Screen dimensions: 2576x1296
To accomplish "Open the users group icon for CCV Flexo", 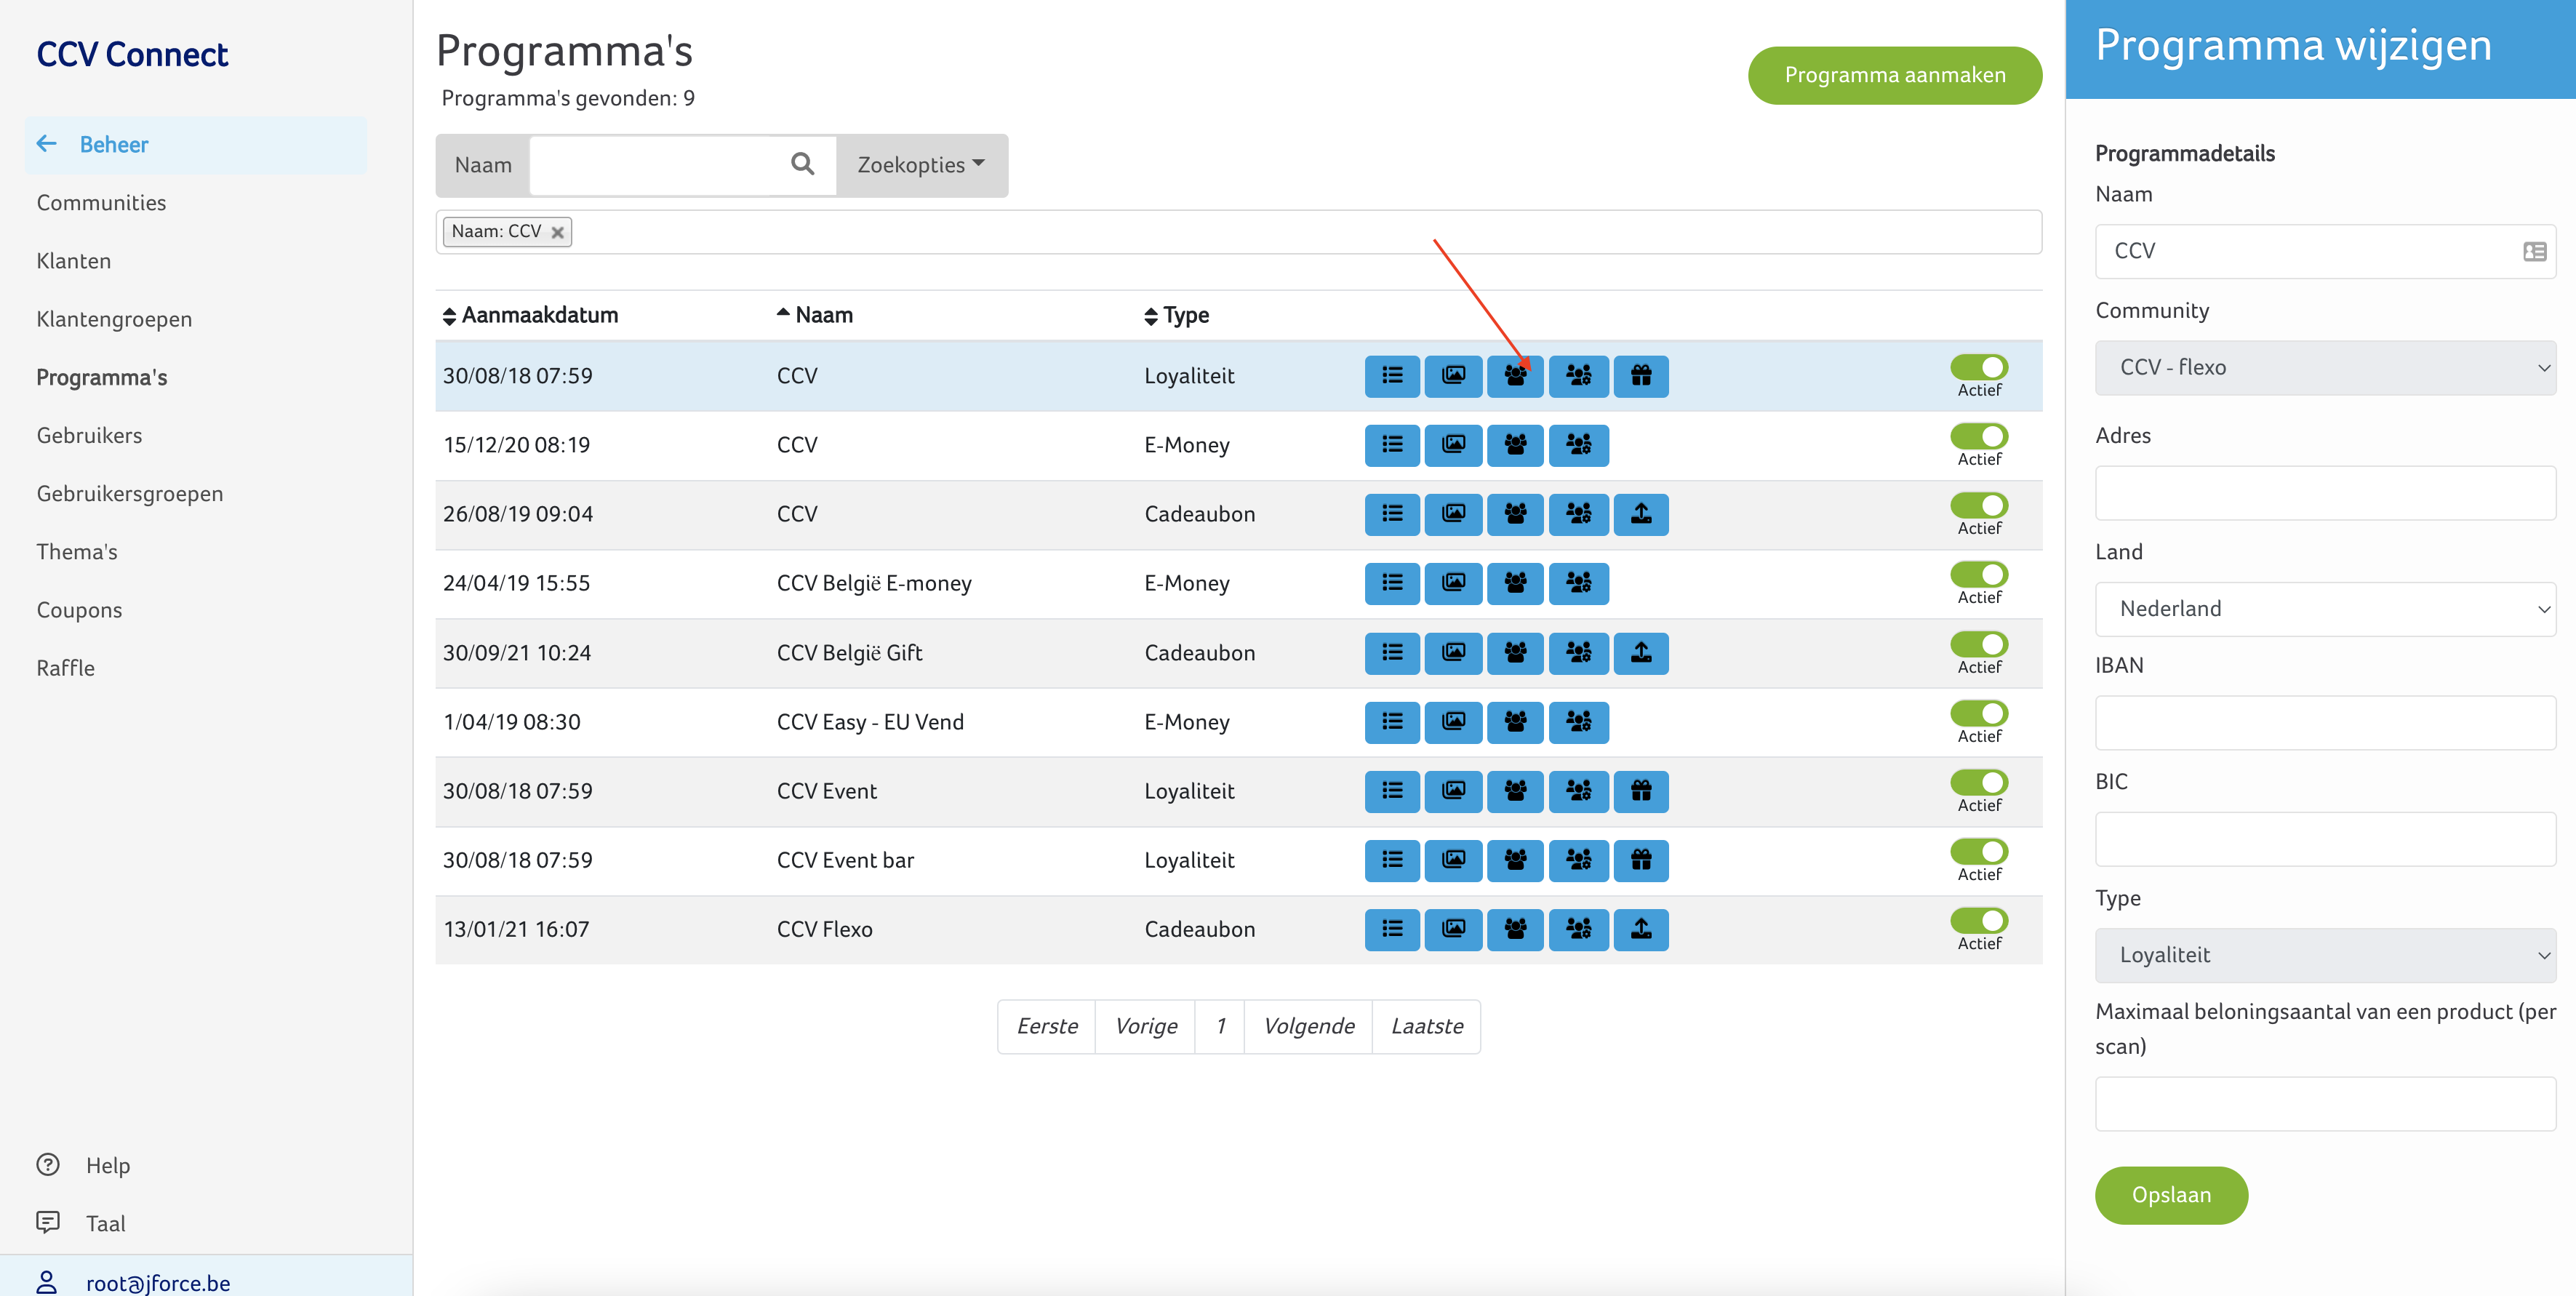I will [x=1515, y=929].
